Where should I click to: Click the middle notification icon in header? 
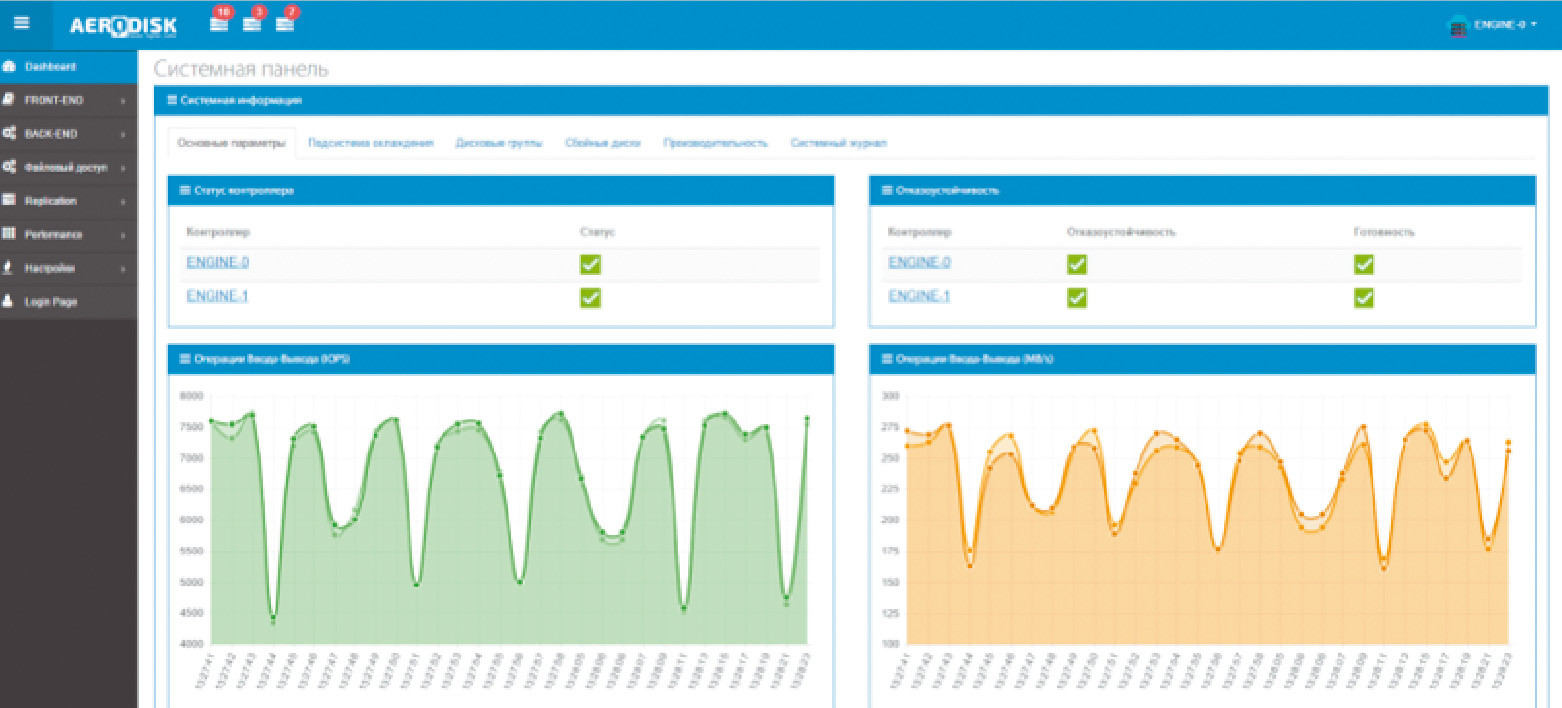(x=252, y=24)
